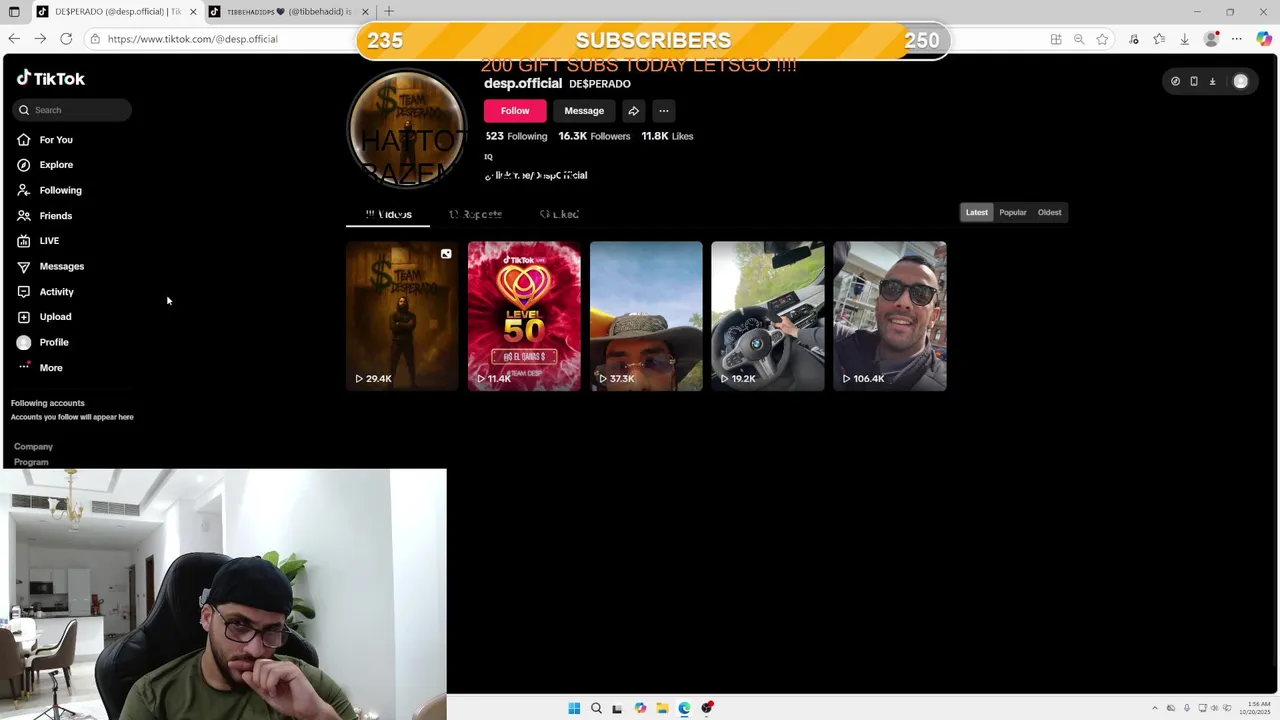Add this page to favorites

pos(1102,39)
